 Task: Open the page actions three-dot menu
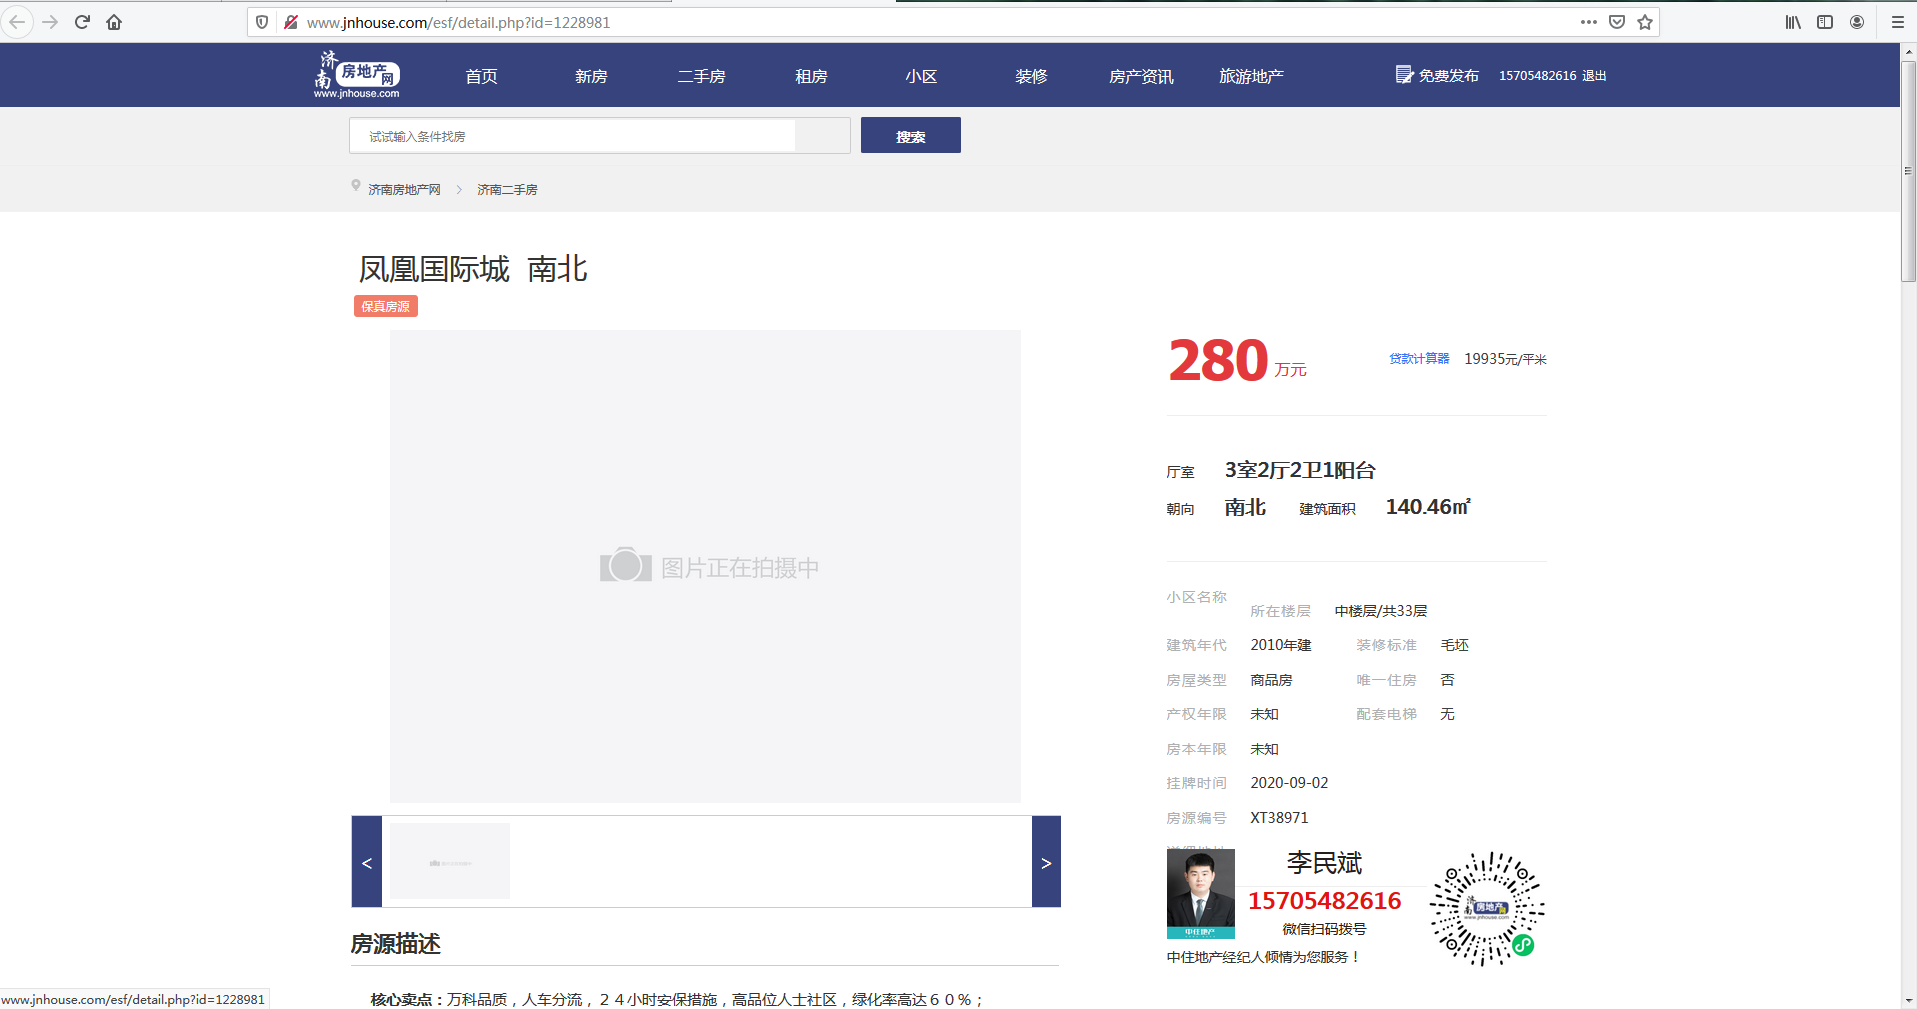coord(1588,22)
